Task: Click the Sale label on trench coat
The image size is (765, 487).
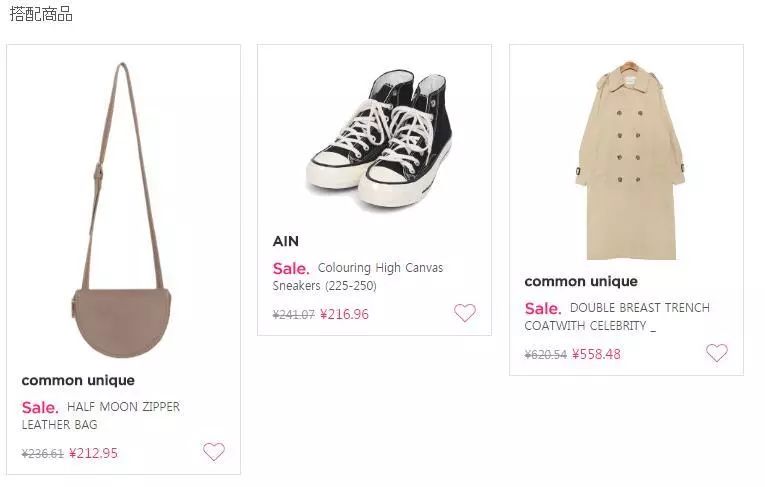Action: pyautogui.click(x=542, y=308)
